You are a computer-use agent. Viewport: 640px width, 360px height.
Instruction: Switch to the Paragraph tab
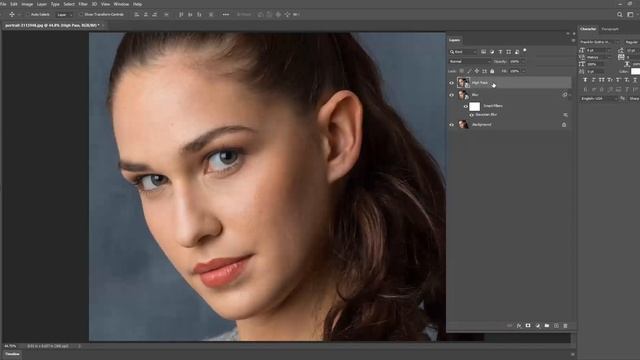pyautogui.click(x=610, y=29)
